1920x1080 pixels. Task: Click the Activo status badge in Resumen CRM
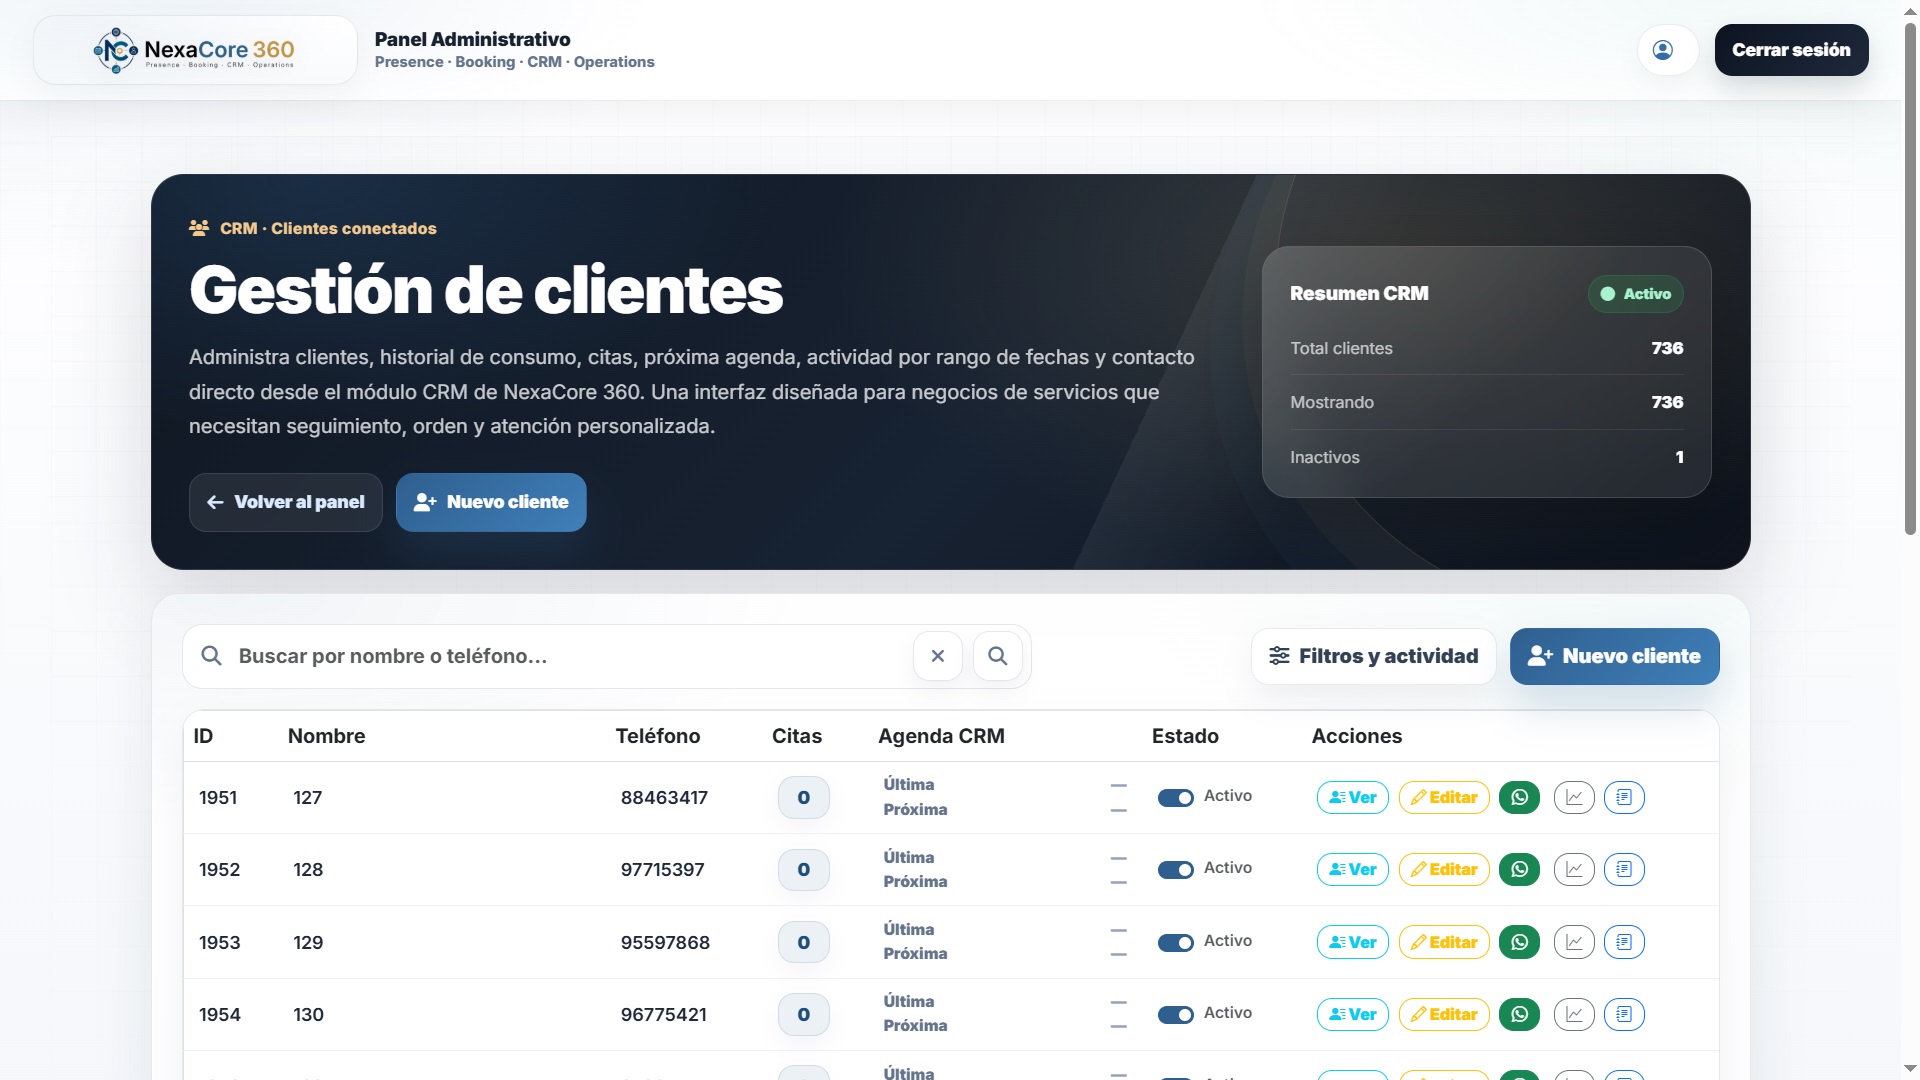(x=1636, y=294)
